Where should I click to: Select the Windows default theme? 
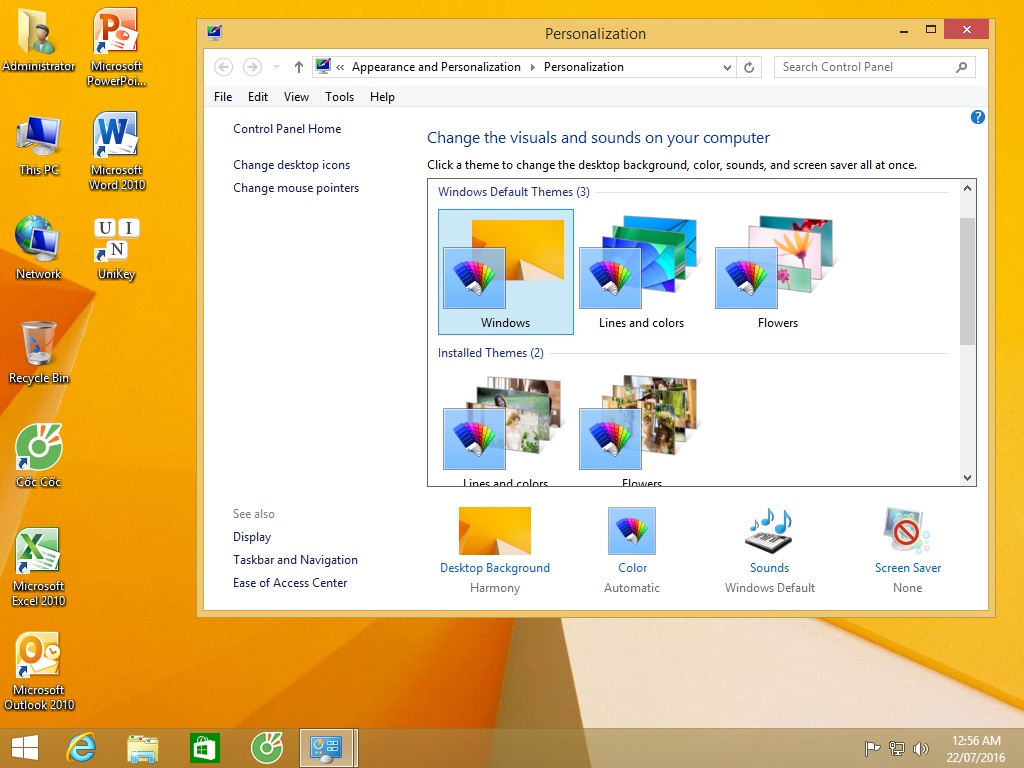tap(505, 272)
